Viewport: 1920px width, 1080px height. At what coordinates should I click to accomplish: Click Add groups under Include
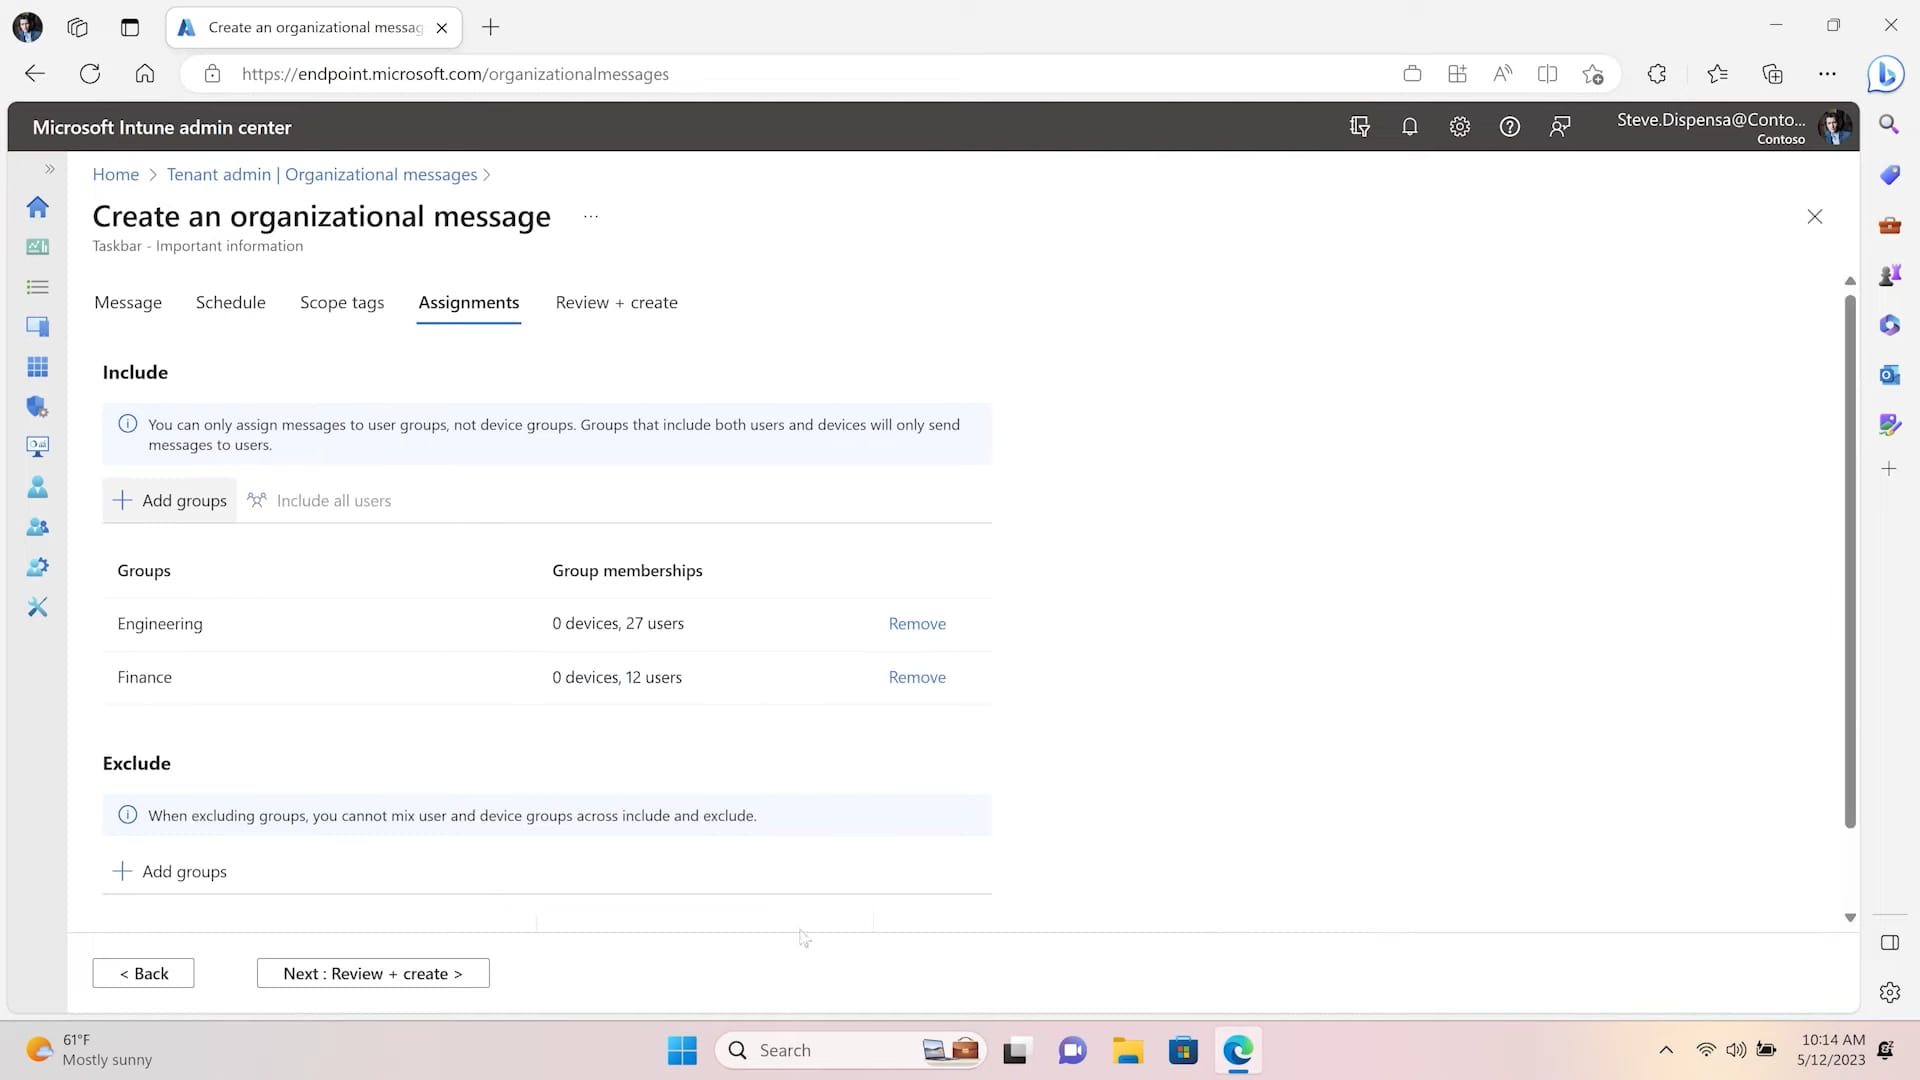pyautogui.click(x=170, y=500)
